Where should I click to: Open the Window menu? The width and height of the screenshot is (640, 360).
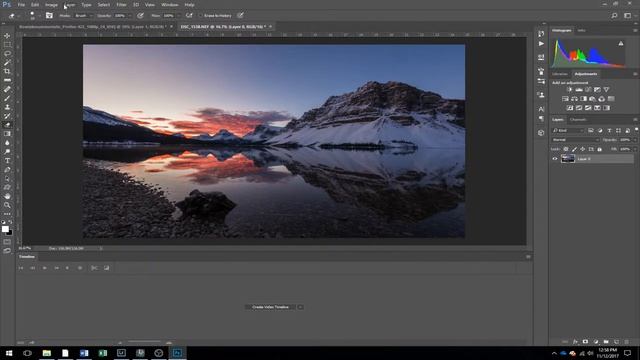point(169,5)
